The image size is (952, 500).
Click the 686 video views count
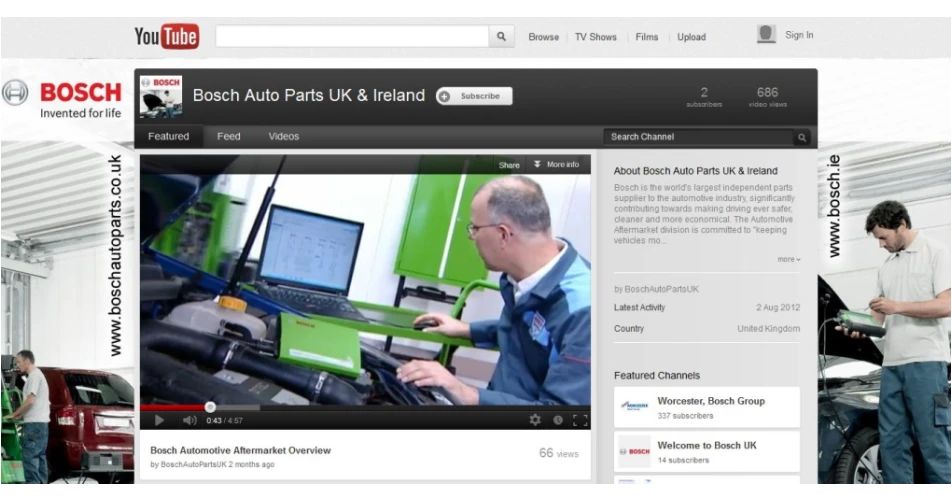(767, 96)
